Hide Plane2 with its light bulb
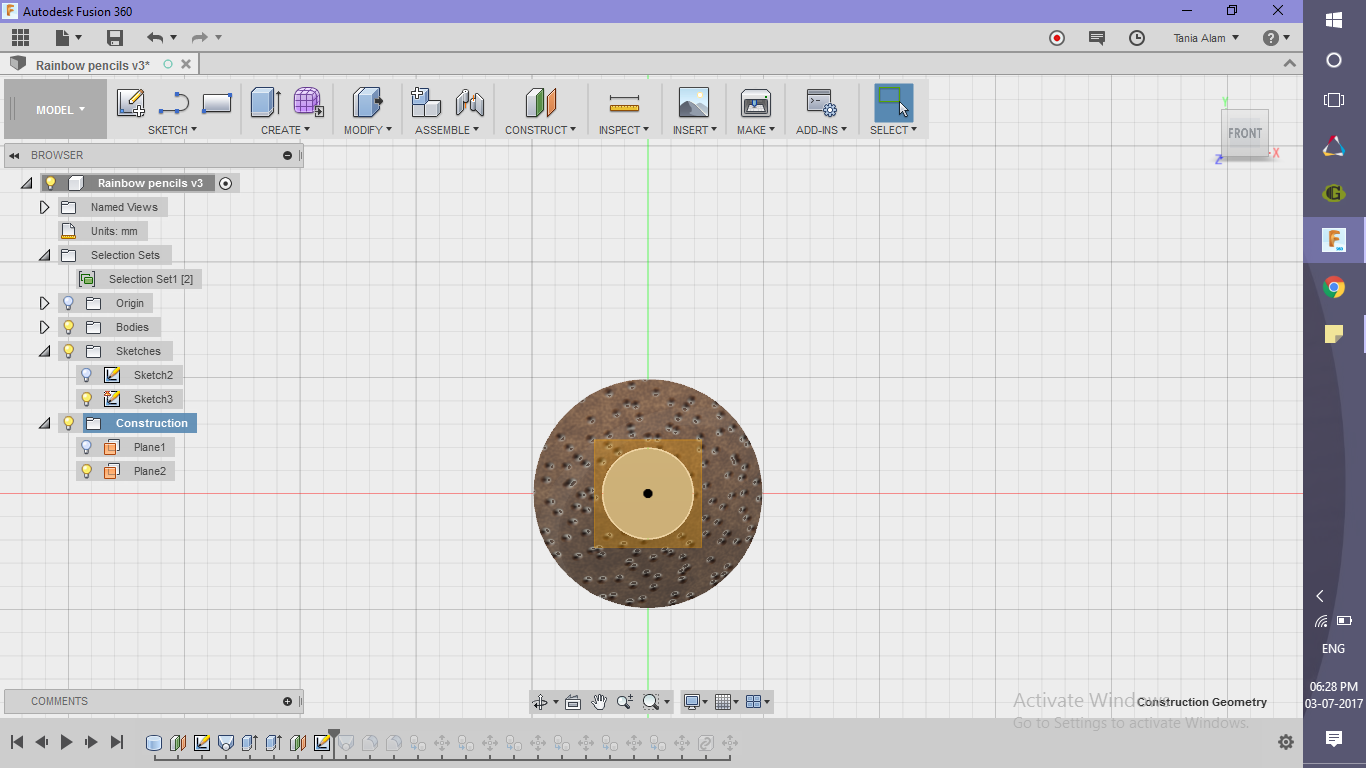Viewport: 1366px width, 768px height. (87, 471)
